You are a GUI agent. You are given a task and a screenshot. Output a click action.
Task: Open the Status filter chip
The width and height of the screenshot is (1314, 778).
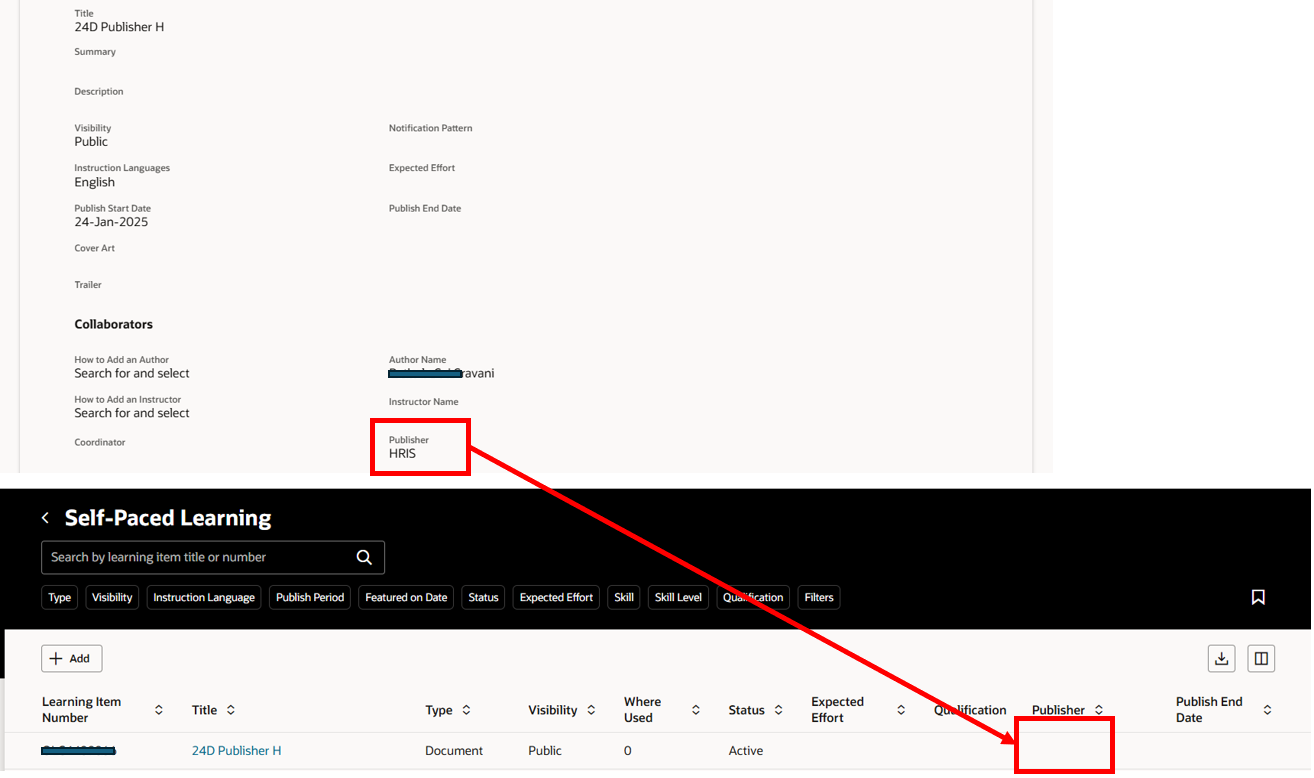pos(483,597)
